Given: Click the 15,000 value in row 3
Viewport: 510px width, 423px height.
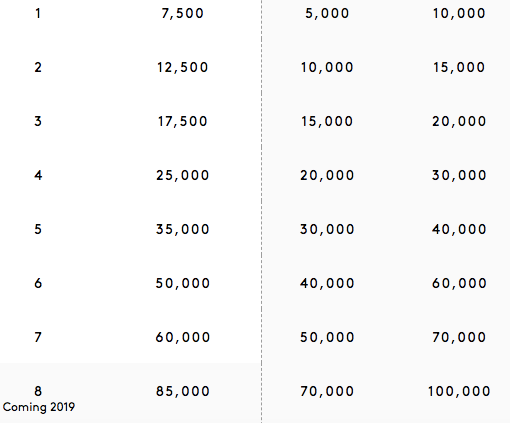Looking at the screenshot, I should click(x=327, y=122).
